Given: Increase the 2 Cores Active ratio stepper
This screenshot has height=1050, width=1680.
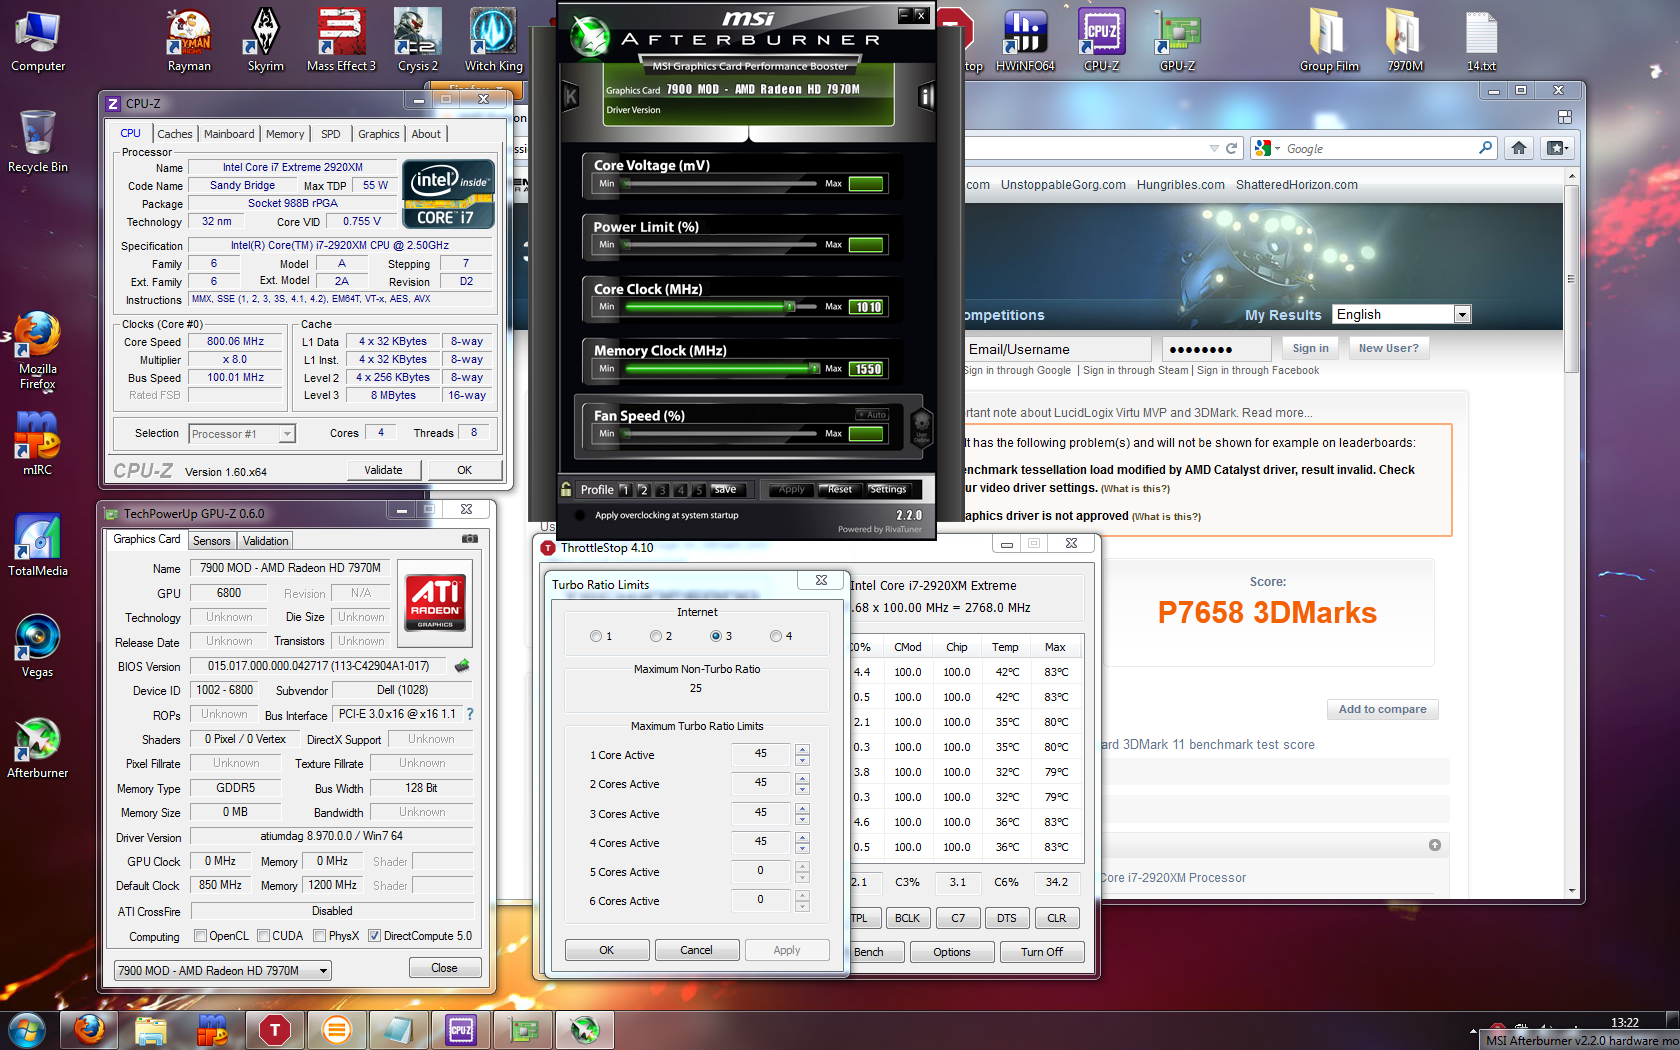Looking at the screenshot, I should pos(802,778).
